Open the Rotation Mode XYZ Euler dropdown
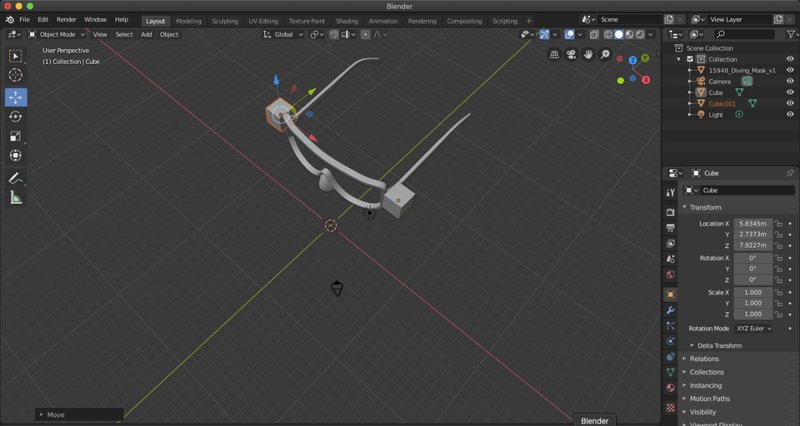The height and width of the screenshot is (426, 800). click(754, 328)
